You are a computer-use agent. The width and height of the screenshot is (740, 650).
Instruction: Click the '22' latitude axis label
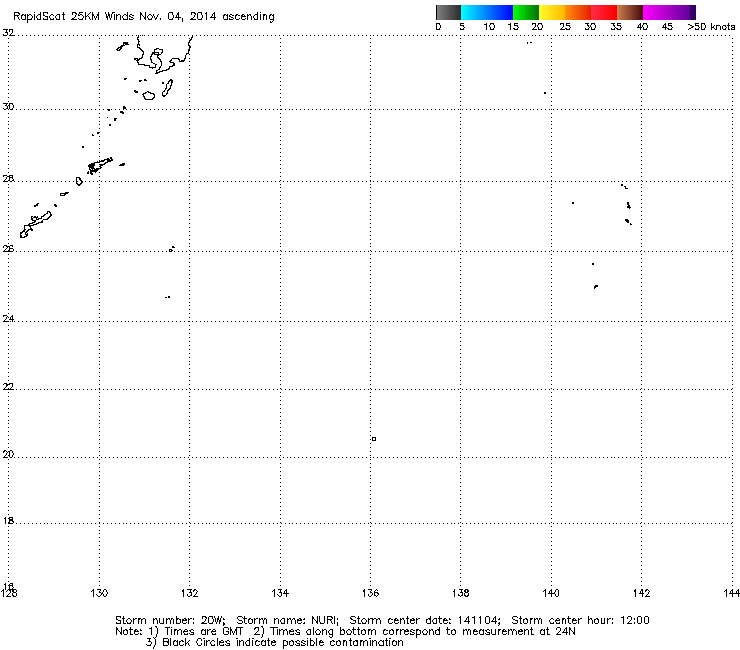8,387
